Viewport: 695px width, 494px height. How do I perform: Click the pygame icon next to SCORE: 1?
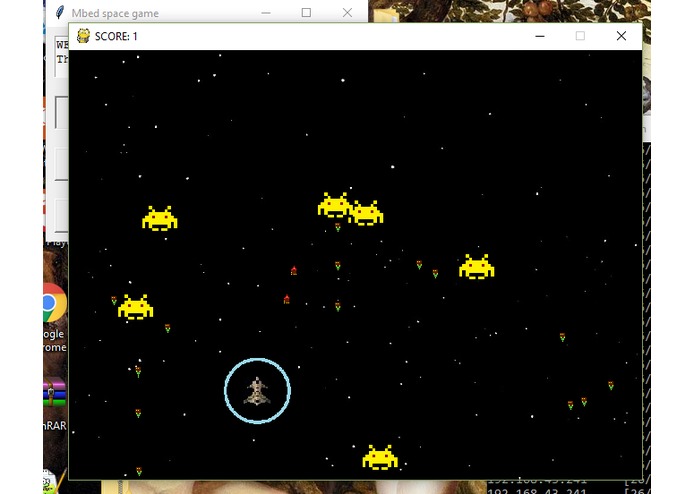pos(83,36)
